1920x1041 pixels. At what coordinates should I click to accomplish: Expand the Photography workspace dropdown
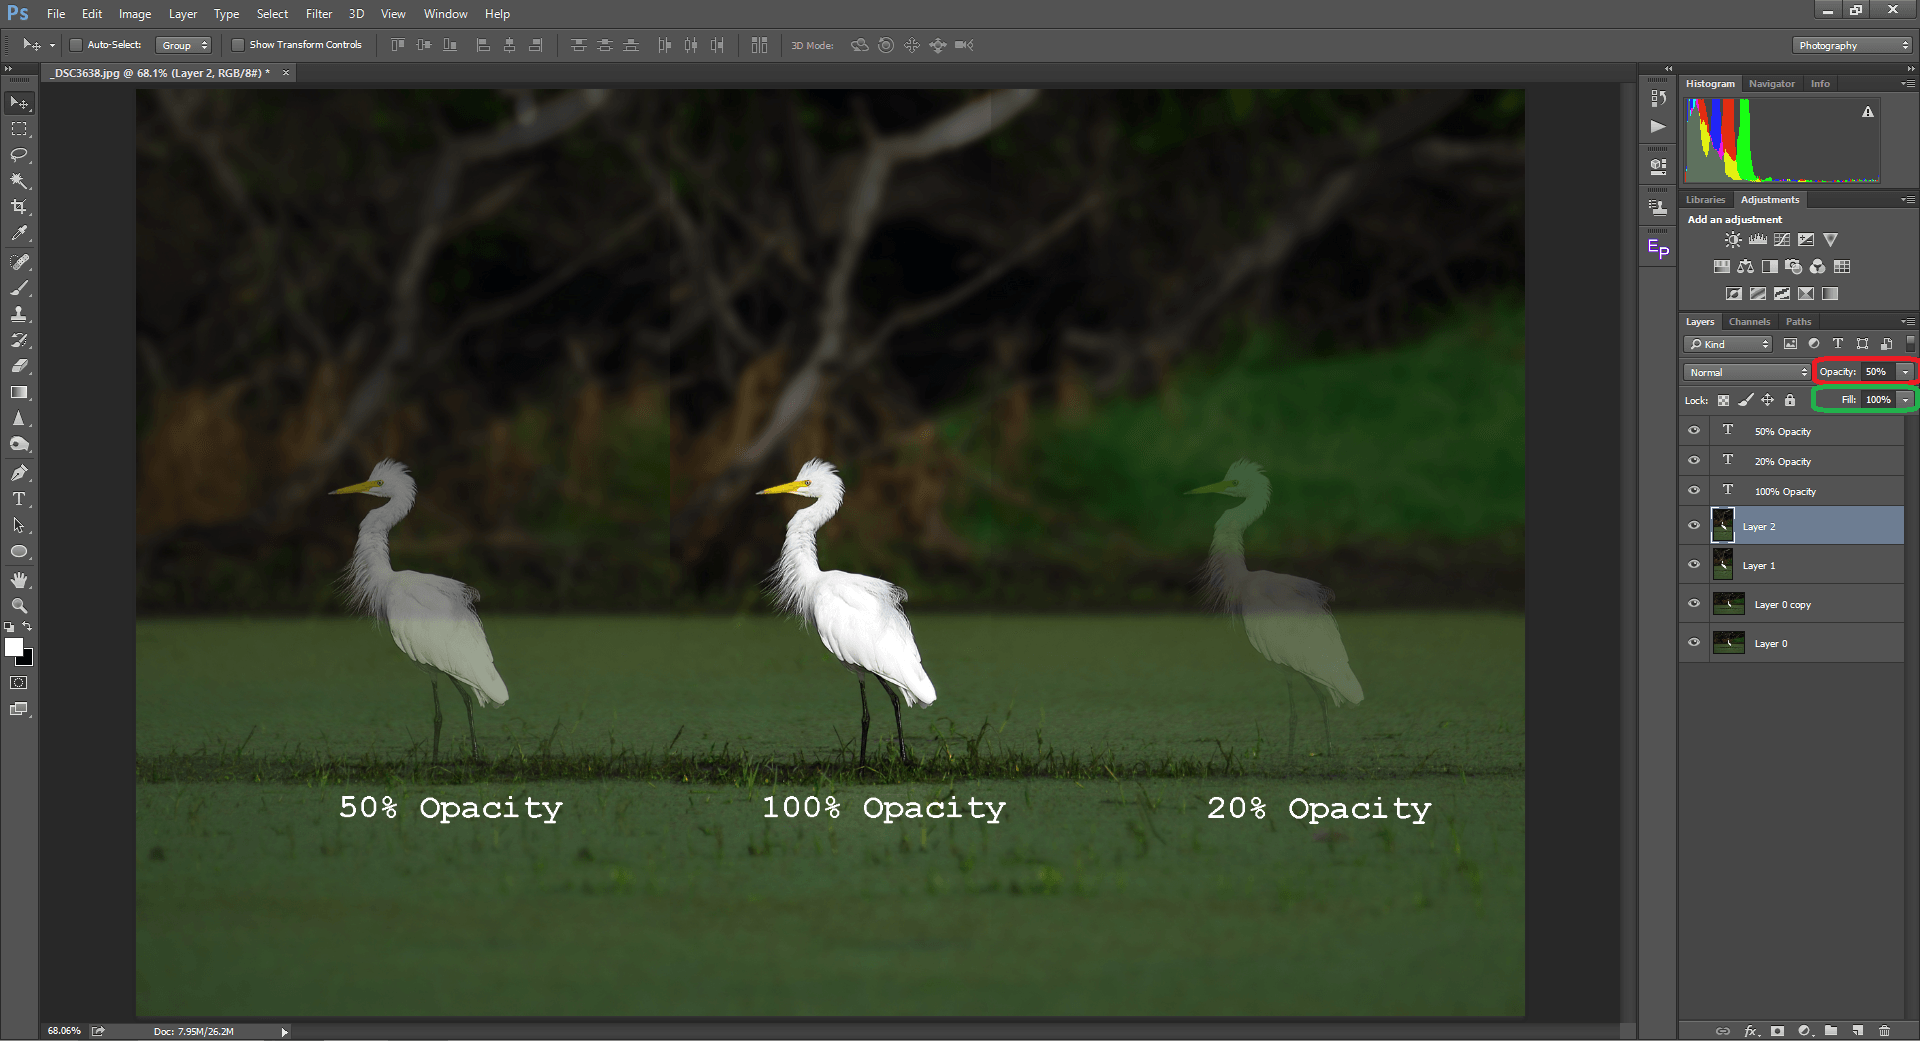pyautogui.click(x=1852, y=45)
